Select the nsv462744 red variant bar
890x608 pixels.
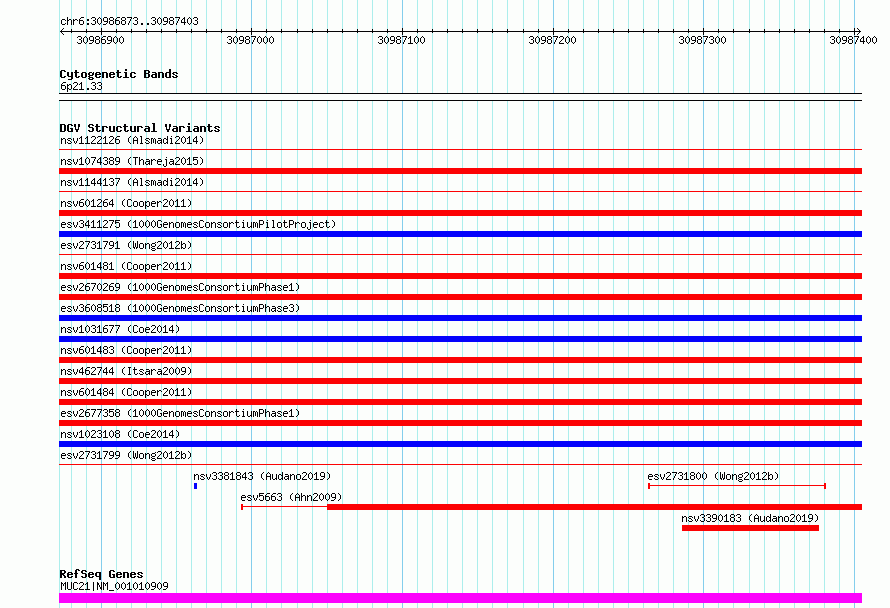[x=460, y=381]
